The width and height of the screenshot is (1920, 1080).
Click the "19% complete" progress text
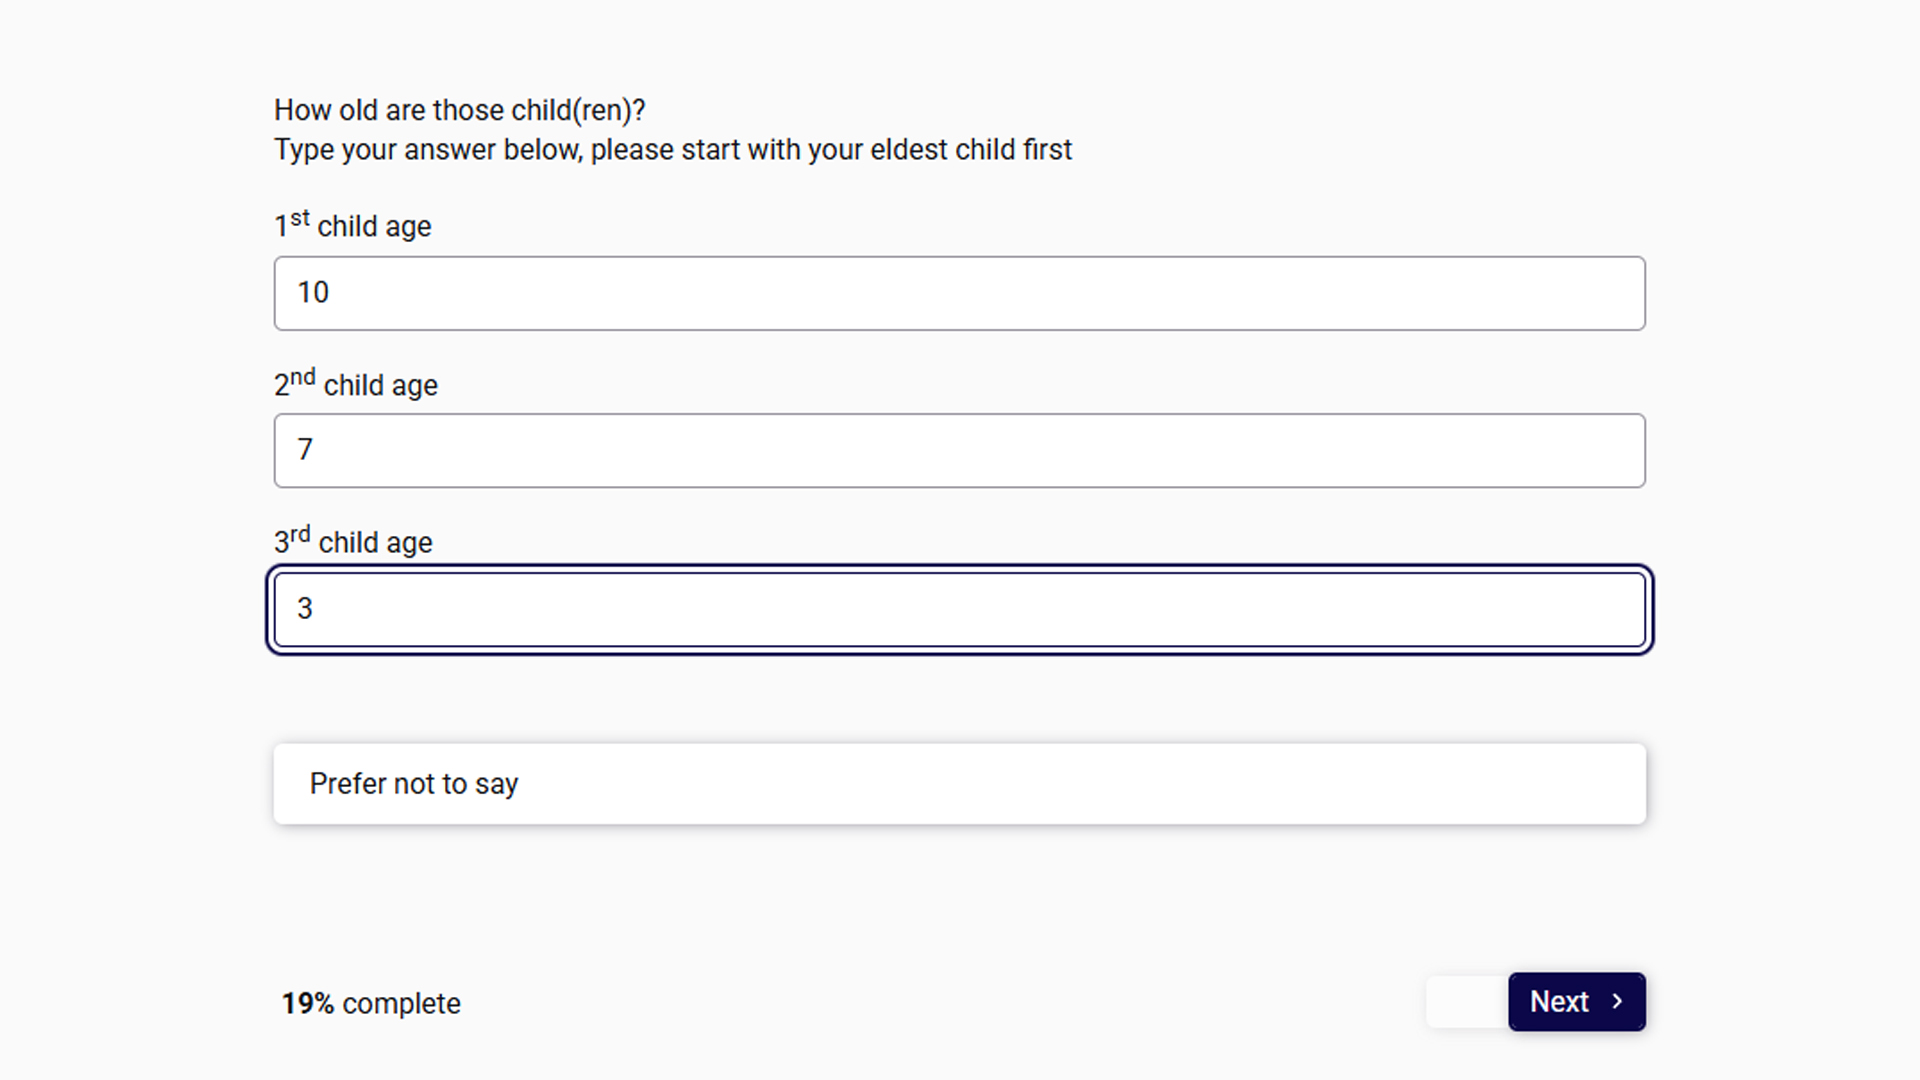371,1003
